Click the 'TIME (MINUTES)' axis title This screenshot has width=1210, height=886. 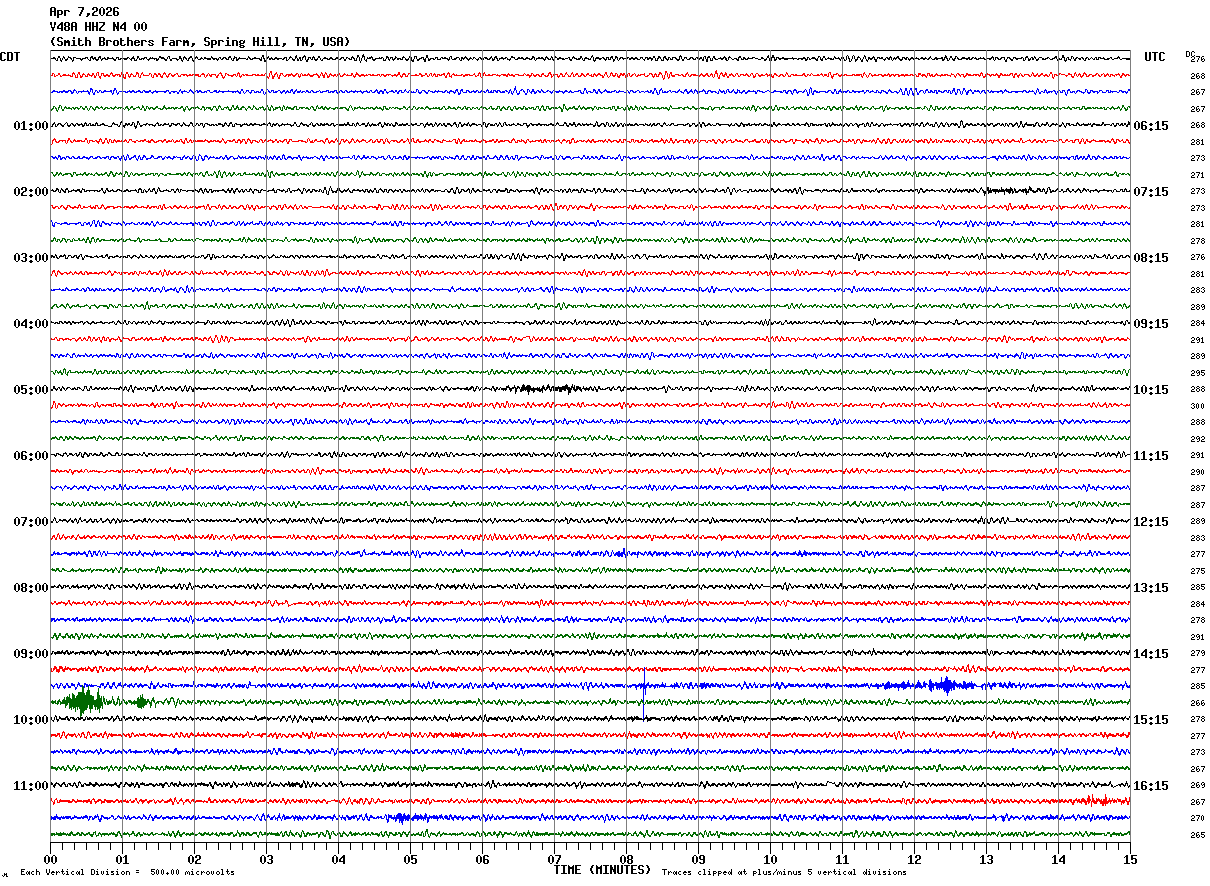click(x=602, y=870)
